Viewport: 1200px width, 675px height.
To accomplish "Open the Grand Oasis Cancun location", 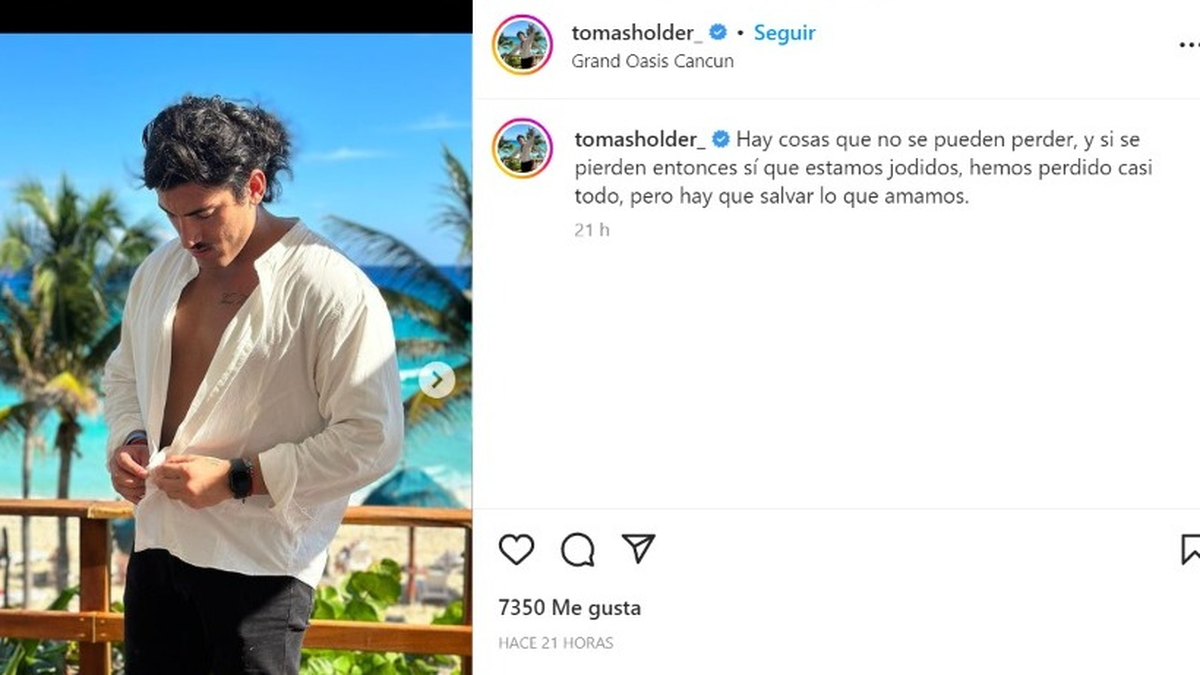I will pos(652,61).
